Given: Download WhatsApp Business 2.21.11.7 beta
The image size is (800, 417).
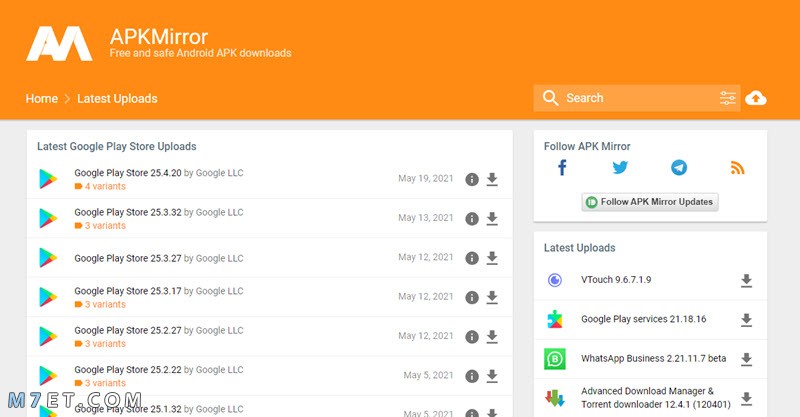Looking at the screenshot, I should coord(746,359).
